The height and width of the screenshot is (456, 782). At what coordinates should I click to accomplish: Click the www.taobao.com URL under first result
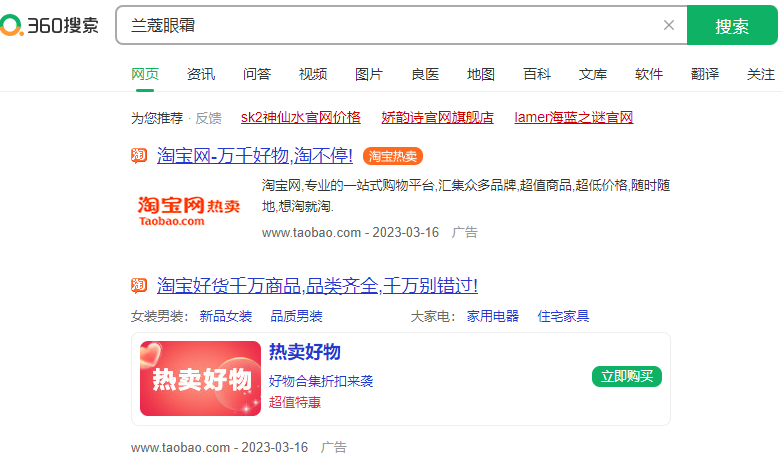point(311,232)
